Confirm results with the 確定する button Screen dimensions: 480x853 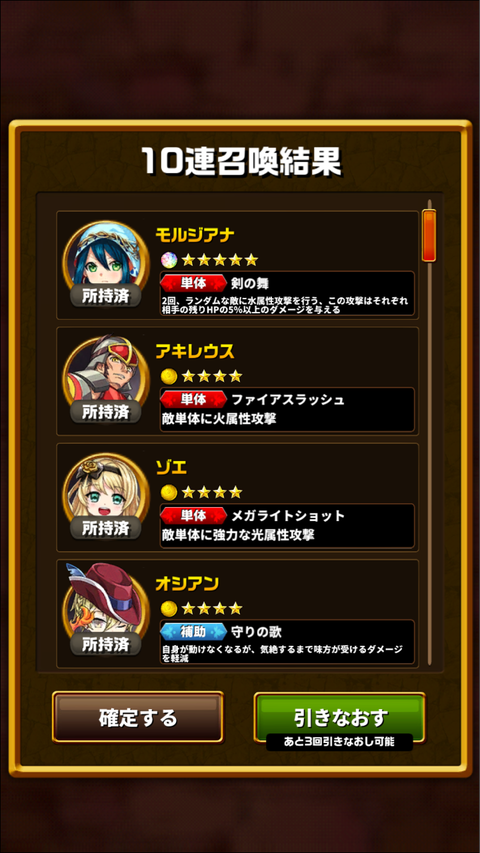coord(138,717)
